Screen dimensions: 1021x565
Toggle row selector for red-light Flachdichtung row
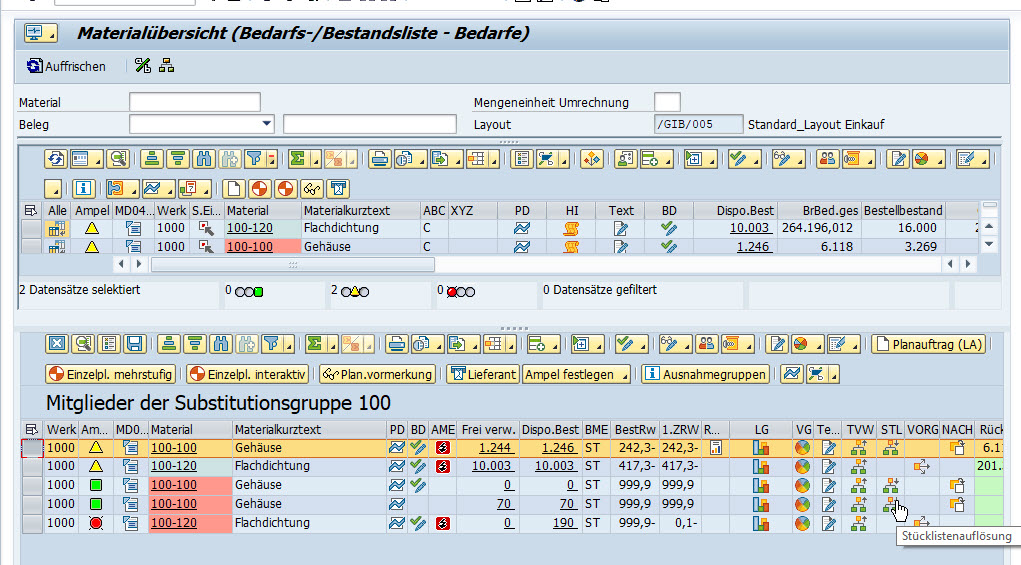pos(33,523)
